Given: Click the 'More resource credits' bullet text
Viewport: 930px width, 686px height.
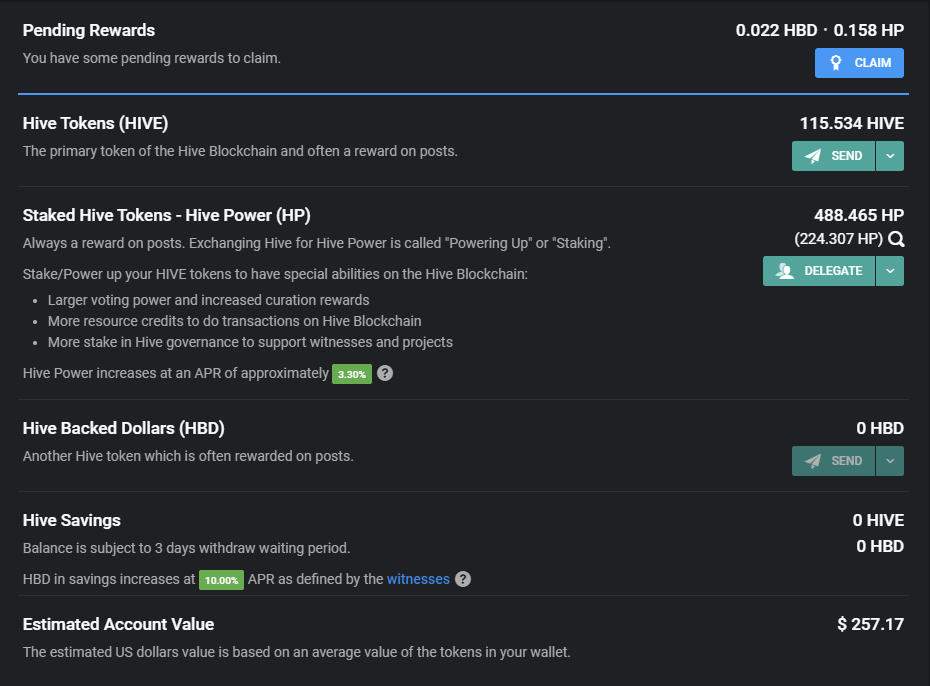Looking at the screenshot, I should (x=235, y=321).
